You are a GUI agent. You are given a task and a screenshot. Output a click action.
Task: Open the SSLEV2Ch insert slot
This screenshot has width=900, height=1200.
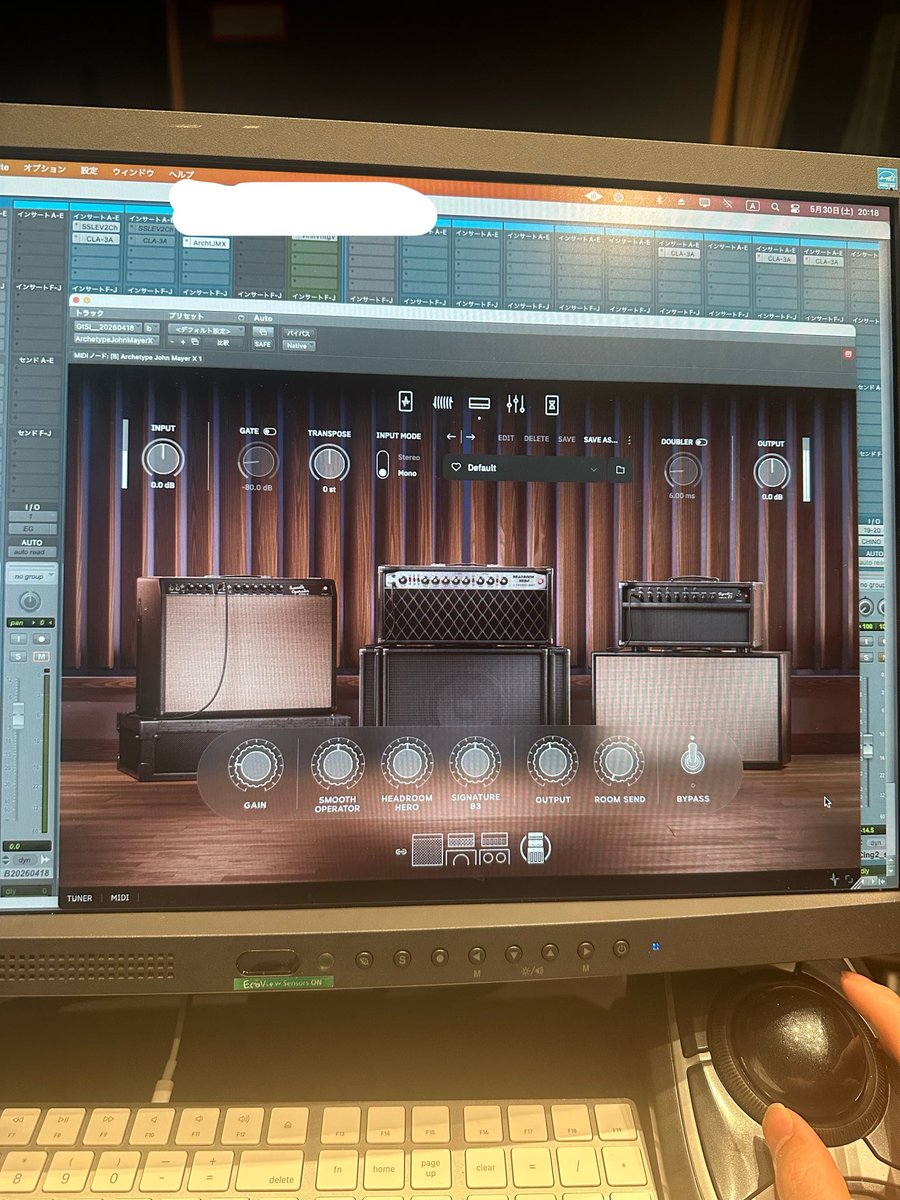96,227
